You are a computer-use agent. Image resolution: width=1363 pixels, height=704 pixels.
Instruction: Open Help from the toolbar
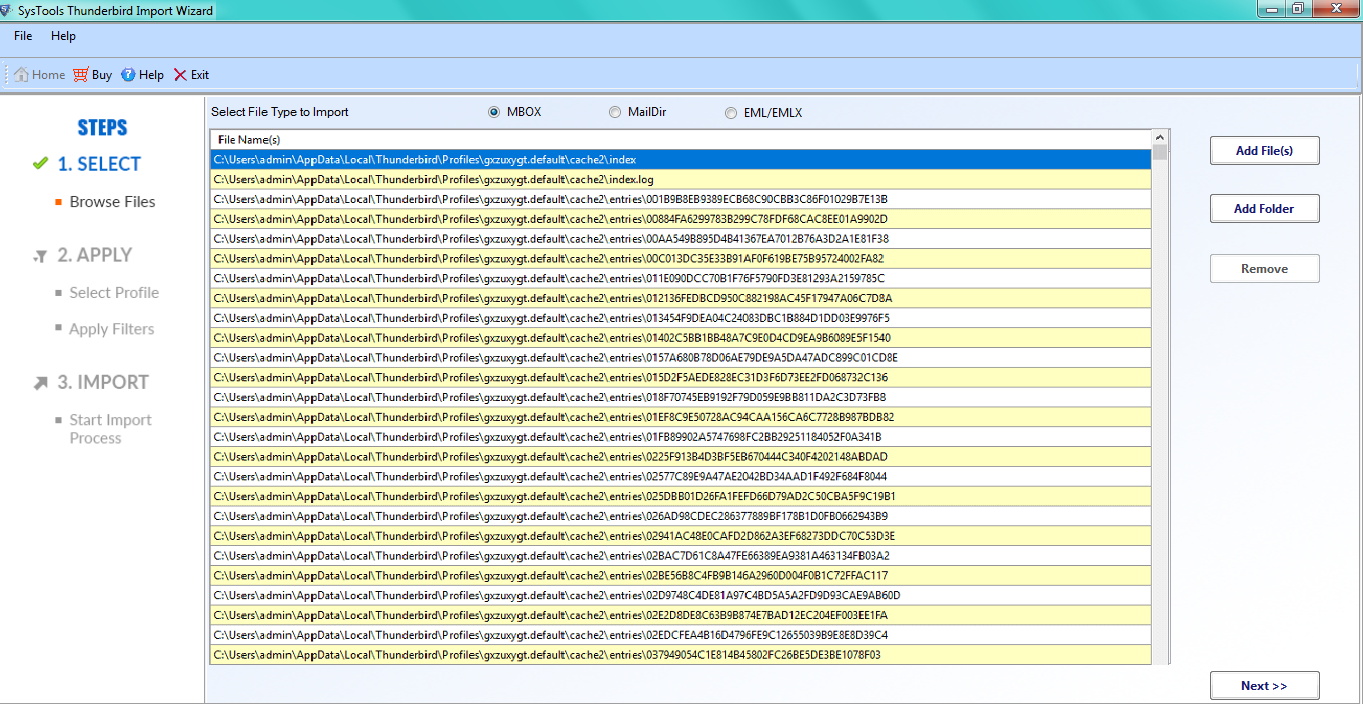(142, 75)
